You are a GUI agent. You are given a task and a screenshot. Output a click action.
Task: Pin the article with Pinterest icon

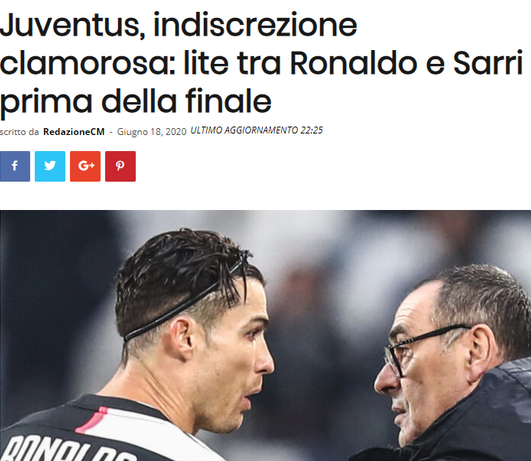tap(121, 166)
